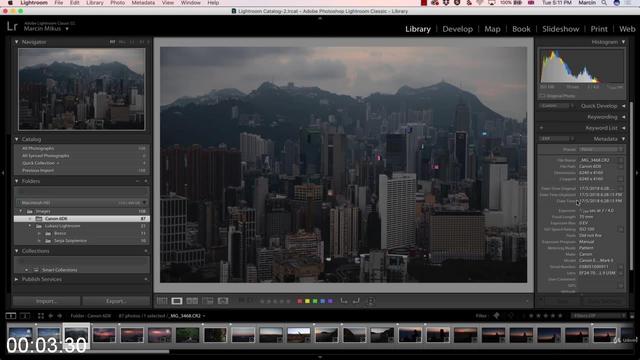640x360 pixels.
Task: Expand the Publish Services panel
Action: pyautogui.click(x=16, y=279)
